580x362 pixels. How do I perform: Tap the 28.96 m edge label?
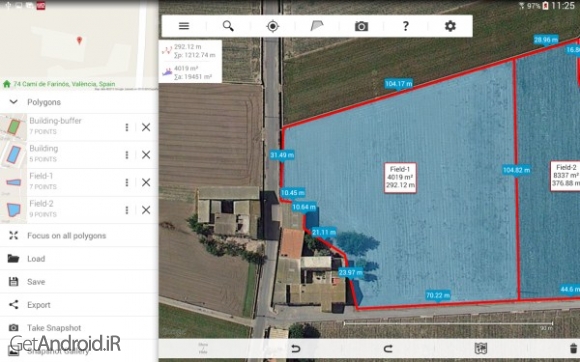tap(546, 40)
